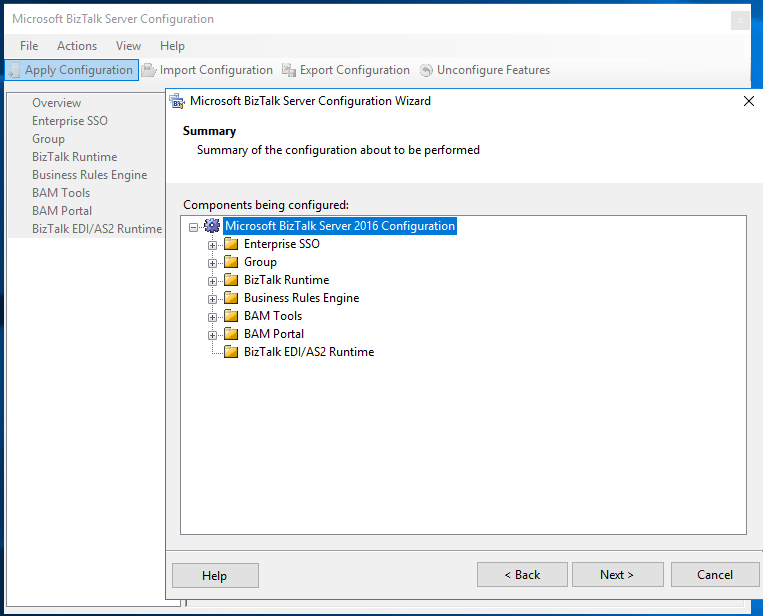
Task: Select Microsoft BizTalk Server 2016 Configuration tree root
Action: pos(340,226)
